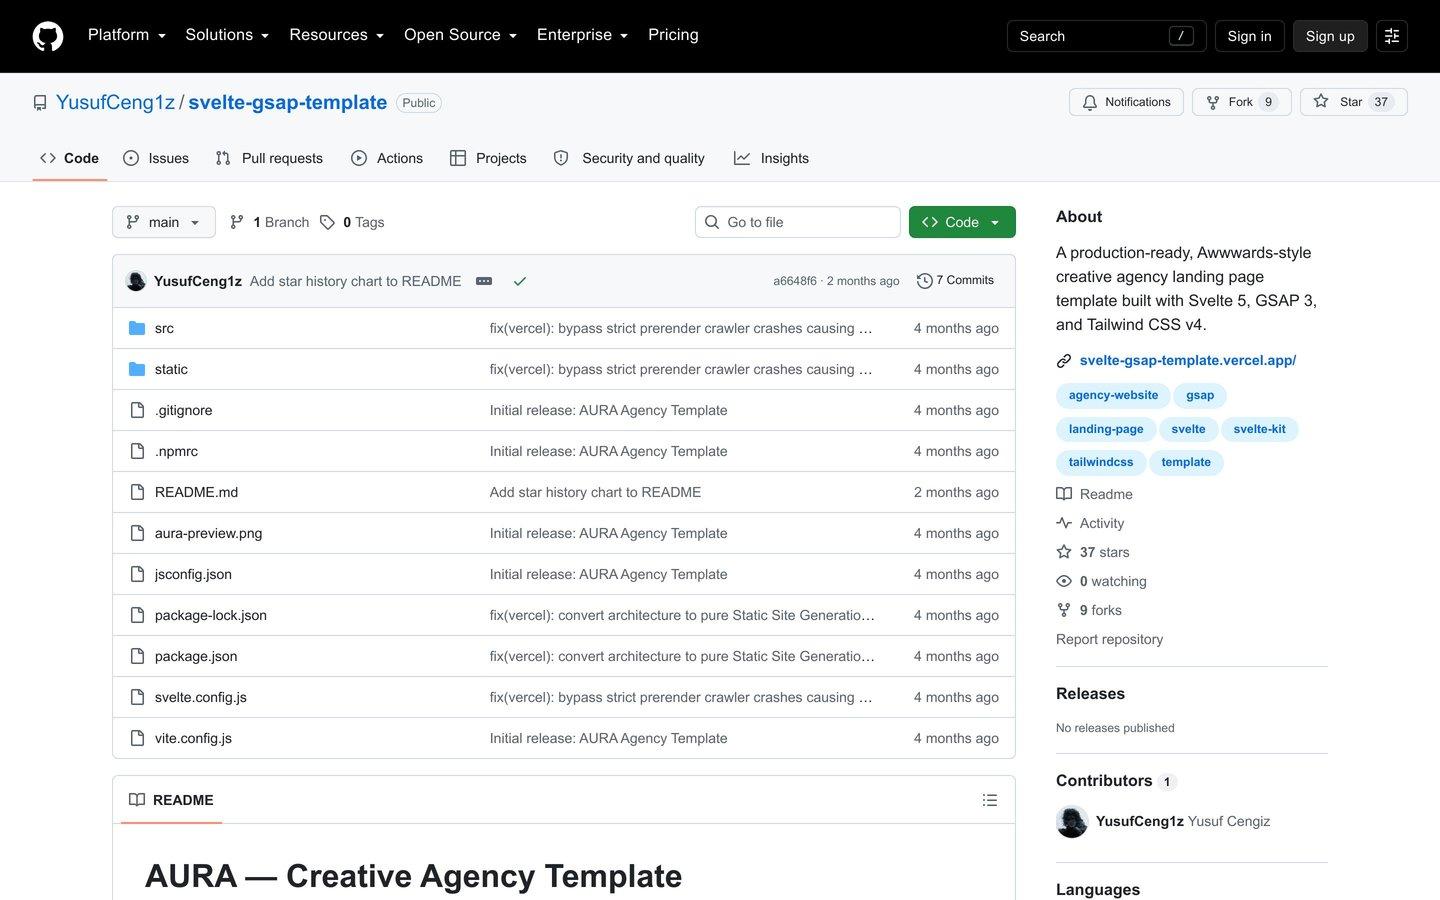Click the star icon next to 37 stars

point(1064,552)
